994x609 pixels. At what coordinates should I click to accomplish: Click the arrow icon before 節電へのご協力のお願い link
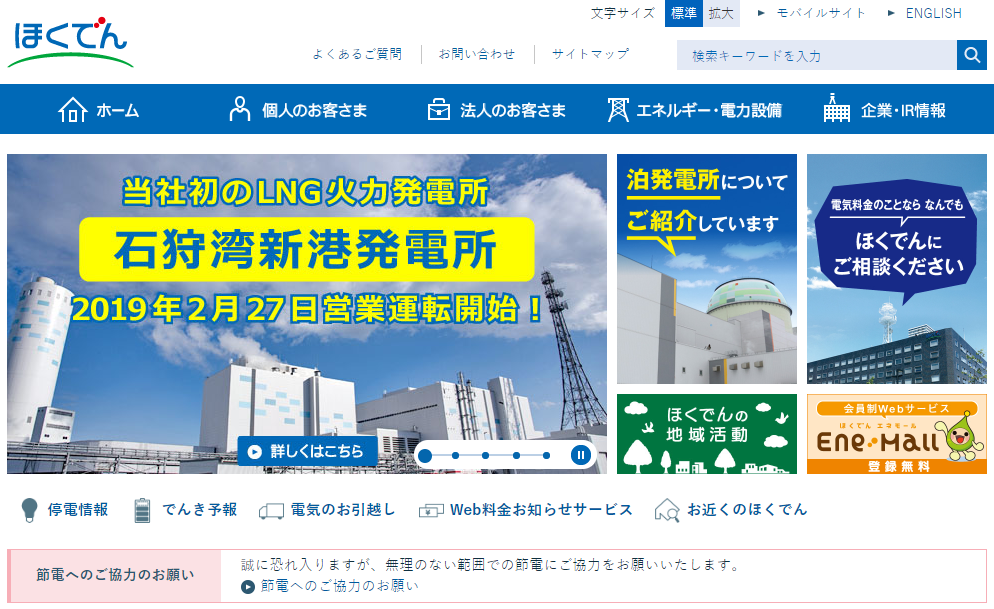coord(248,587)
